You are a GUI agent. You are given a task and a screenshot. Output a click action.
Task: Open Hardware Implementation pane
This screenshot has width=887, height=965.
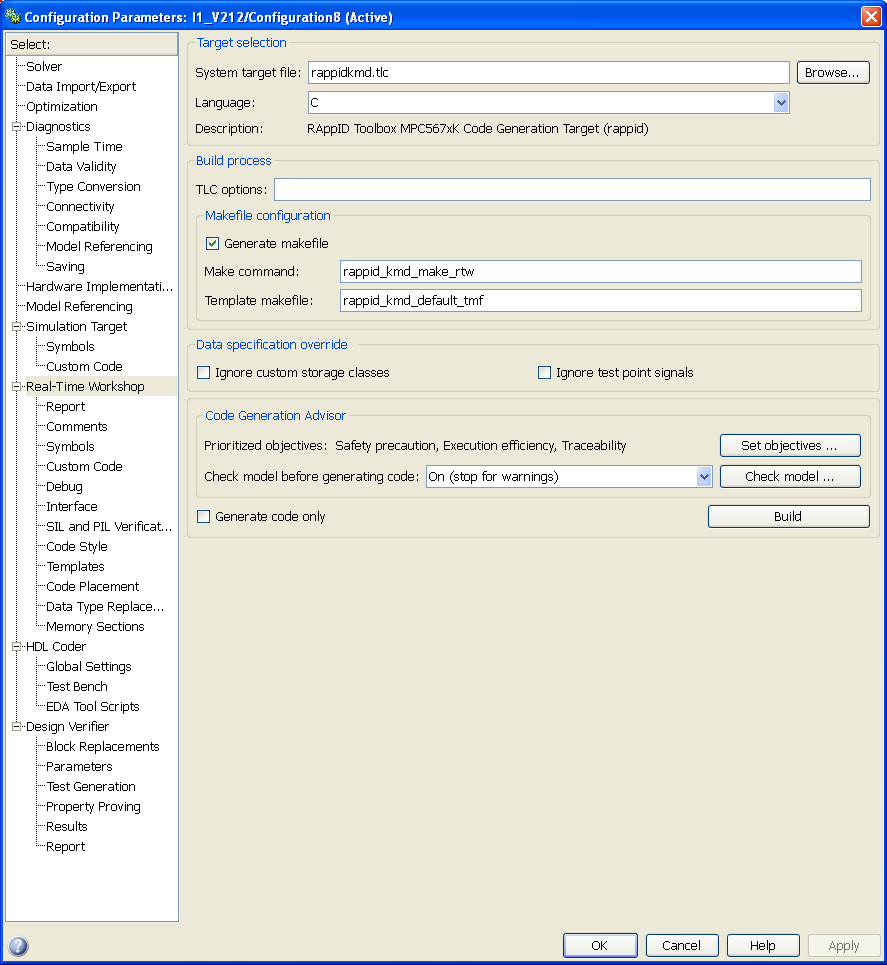click(100, 287)
